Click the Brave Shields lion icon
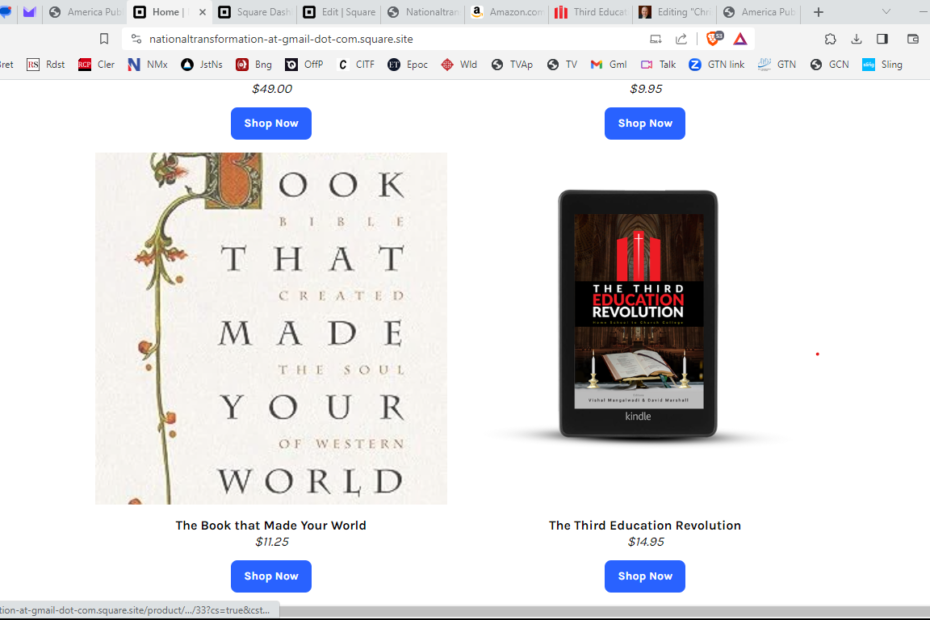This screenshot has width=930, height=620. (x=714, y=39)
